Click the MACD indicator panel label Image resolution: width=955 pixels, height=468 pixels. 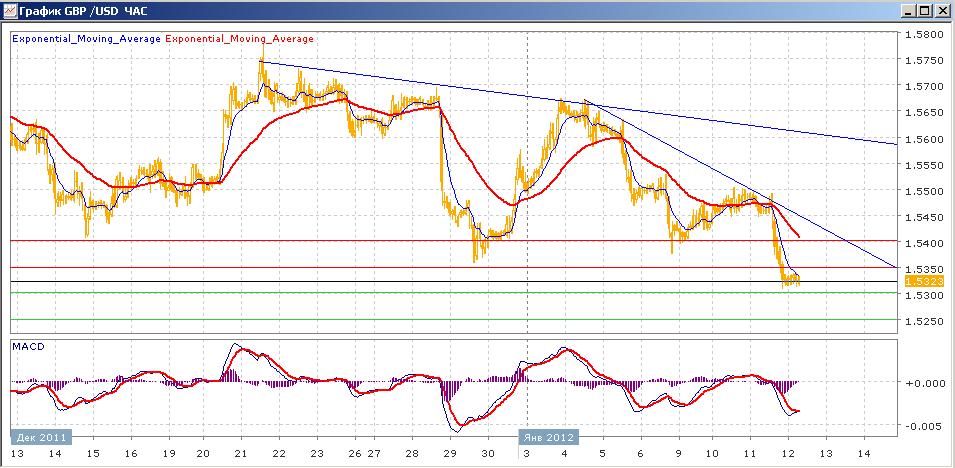click(24, 347)
